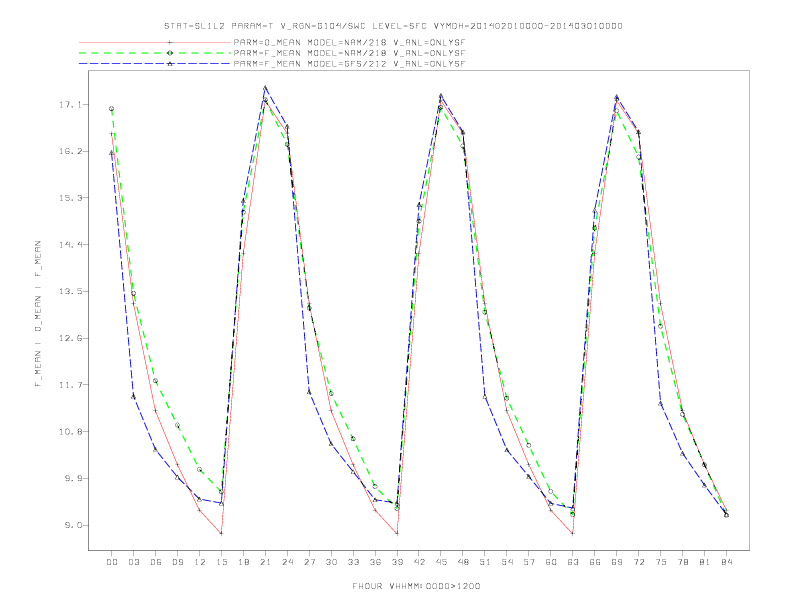This screenshot has width=792, height=612.
Task: Click the 00 forecast hour tick label
Action: [112, 562]
